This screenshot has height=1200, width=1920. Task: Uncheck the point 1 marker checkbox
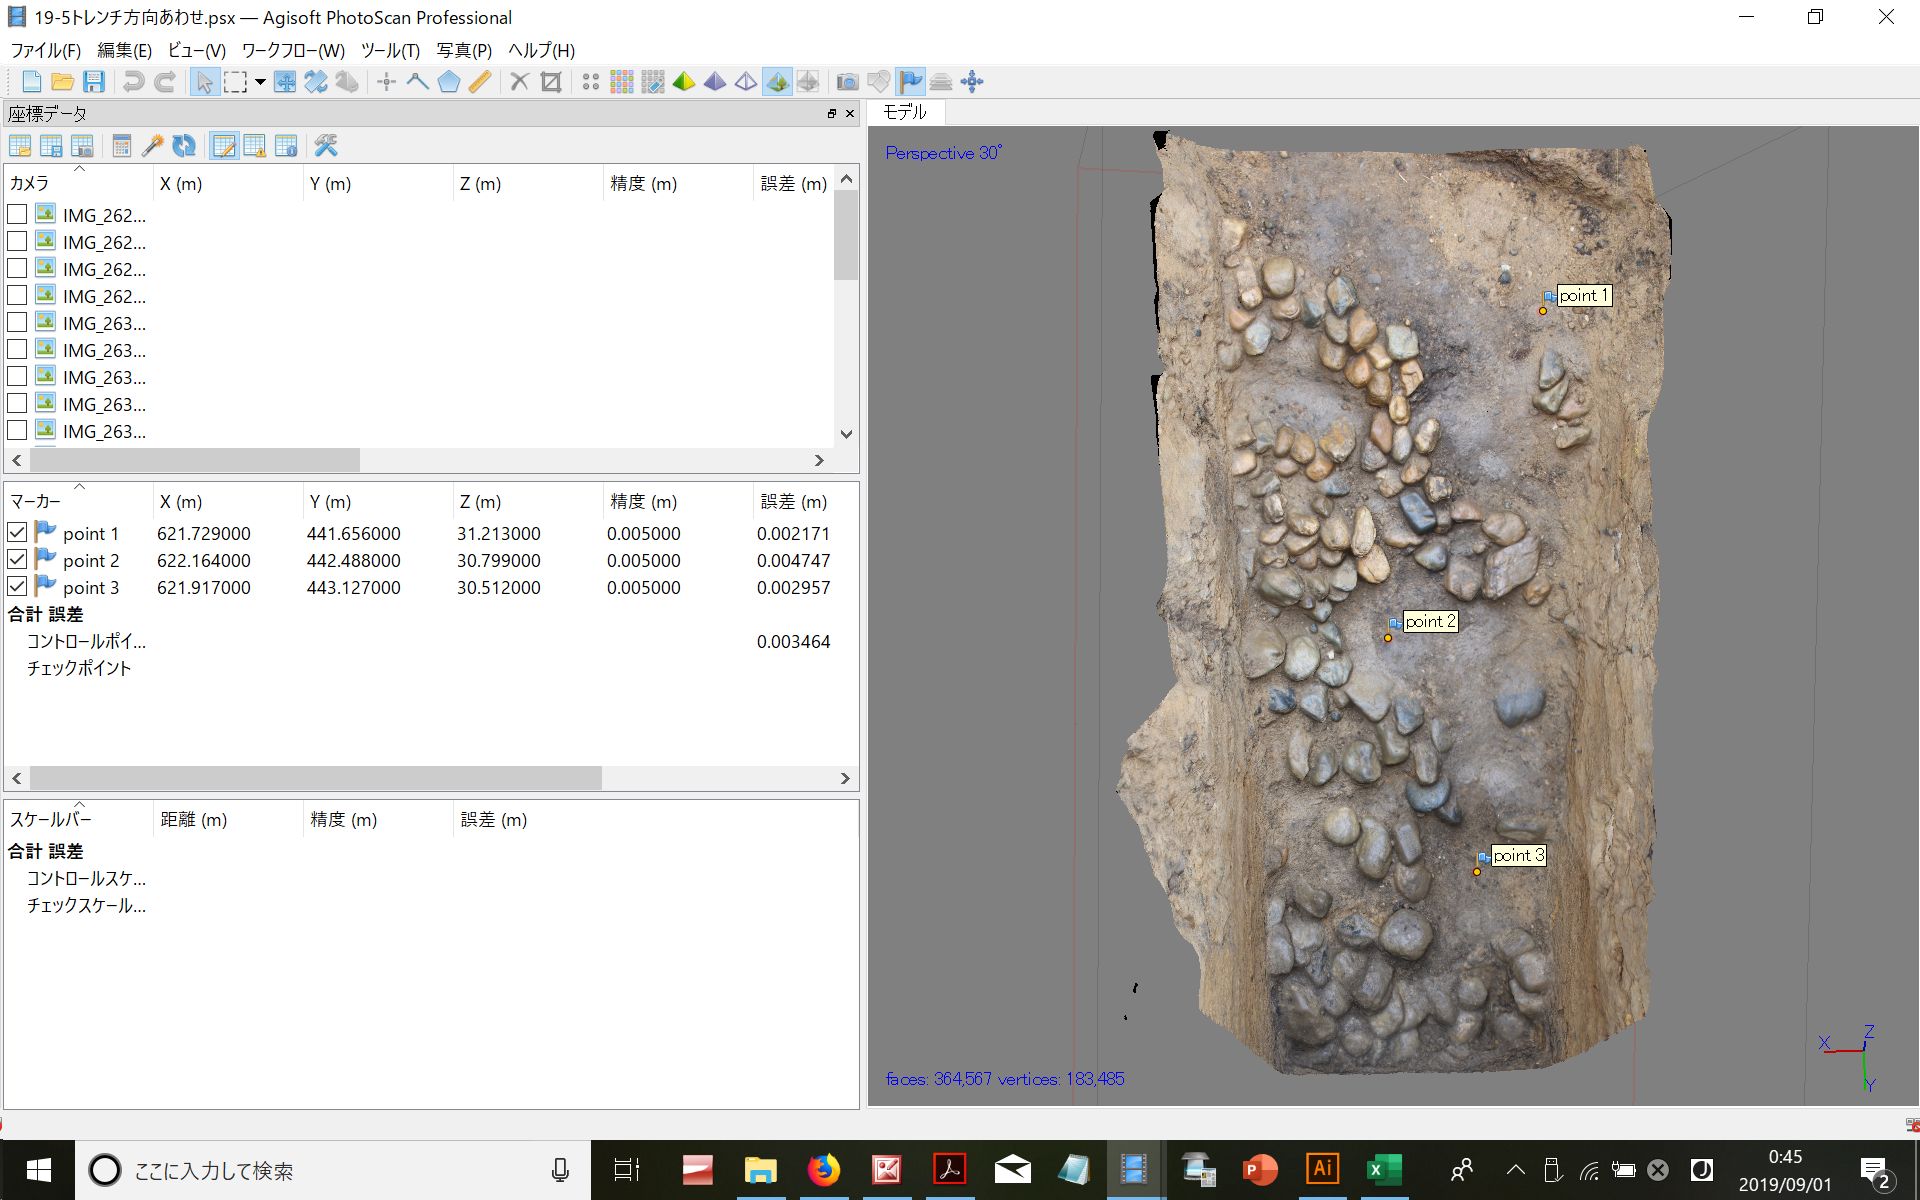(17, 533)
